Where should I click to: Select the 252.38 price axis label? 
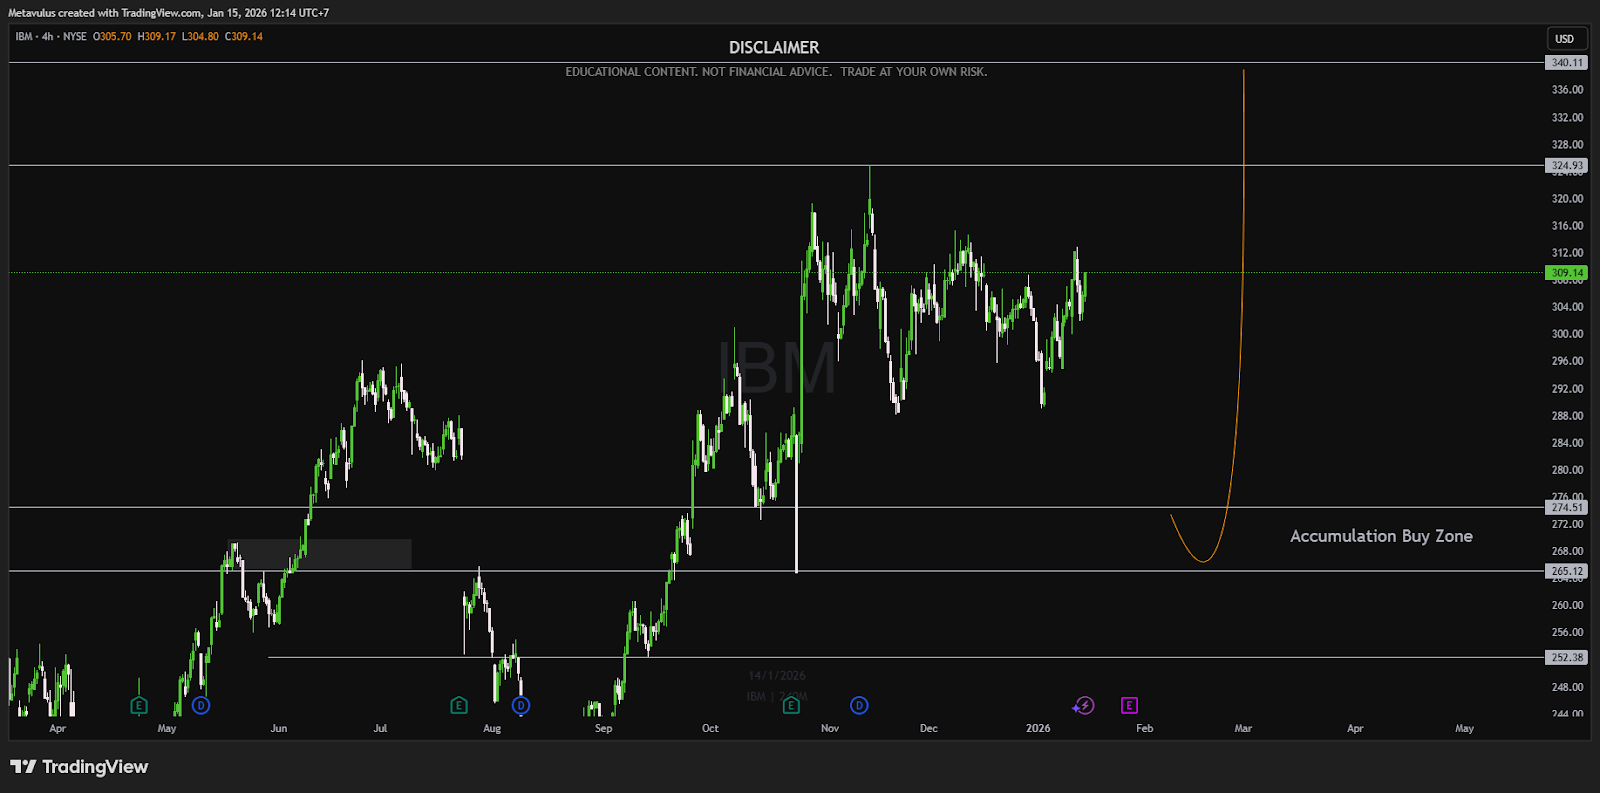[1566, 658]
